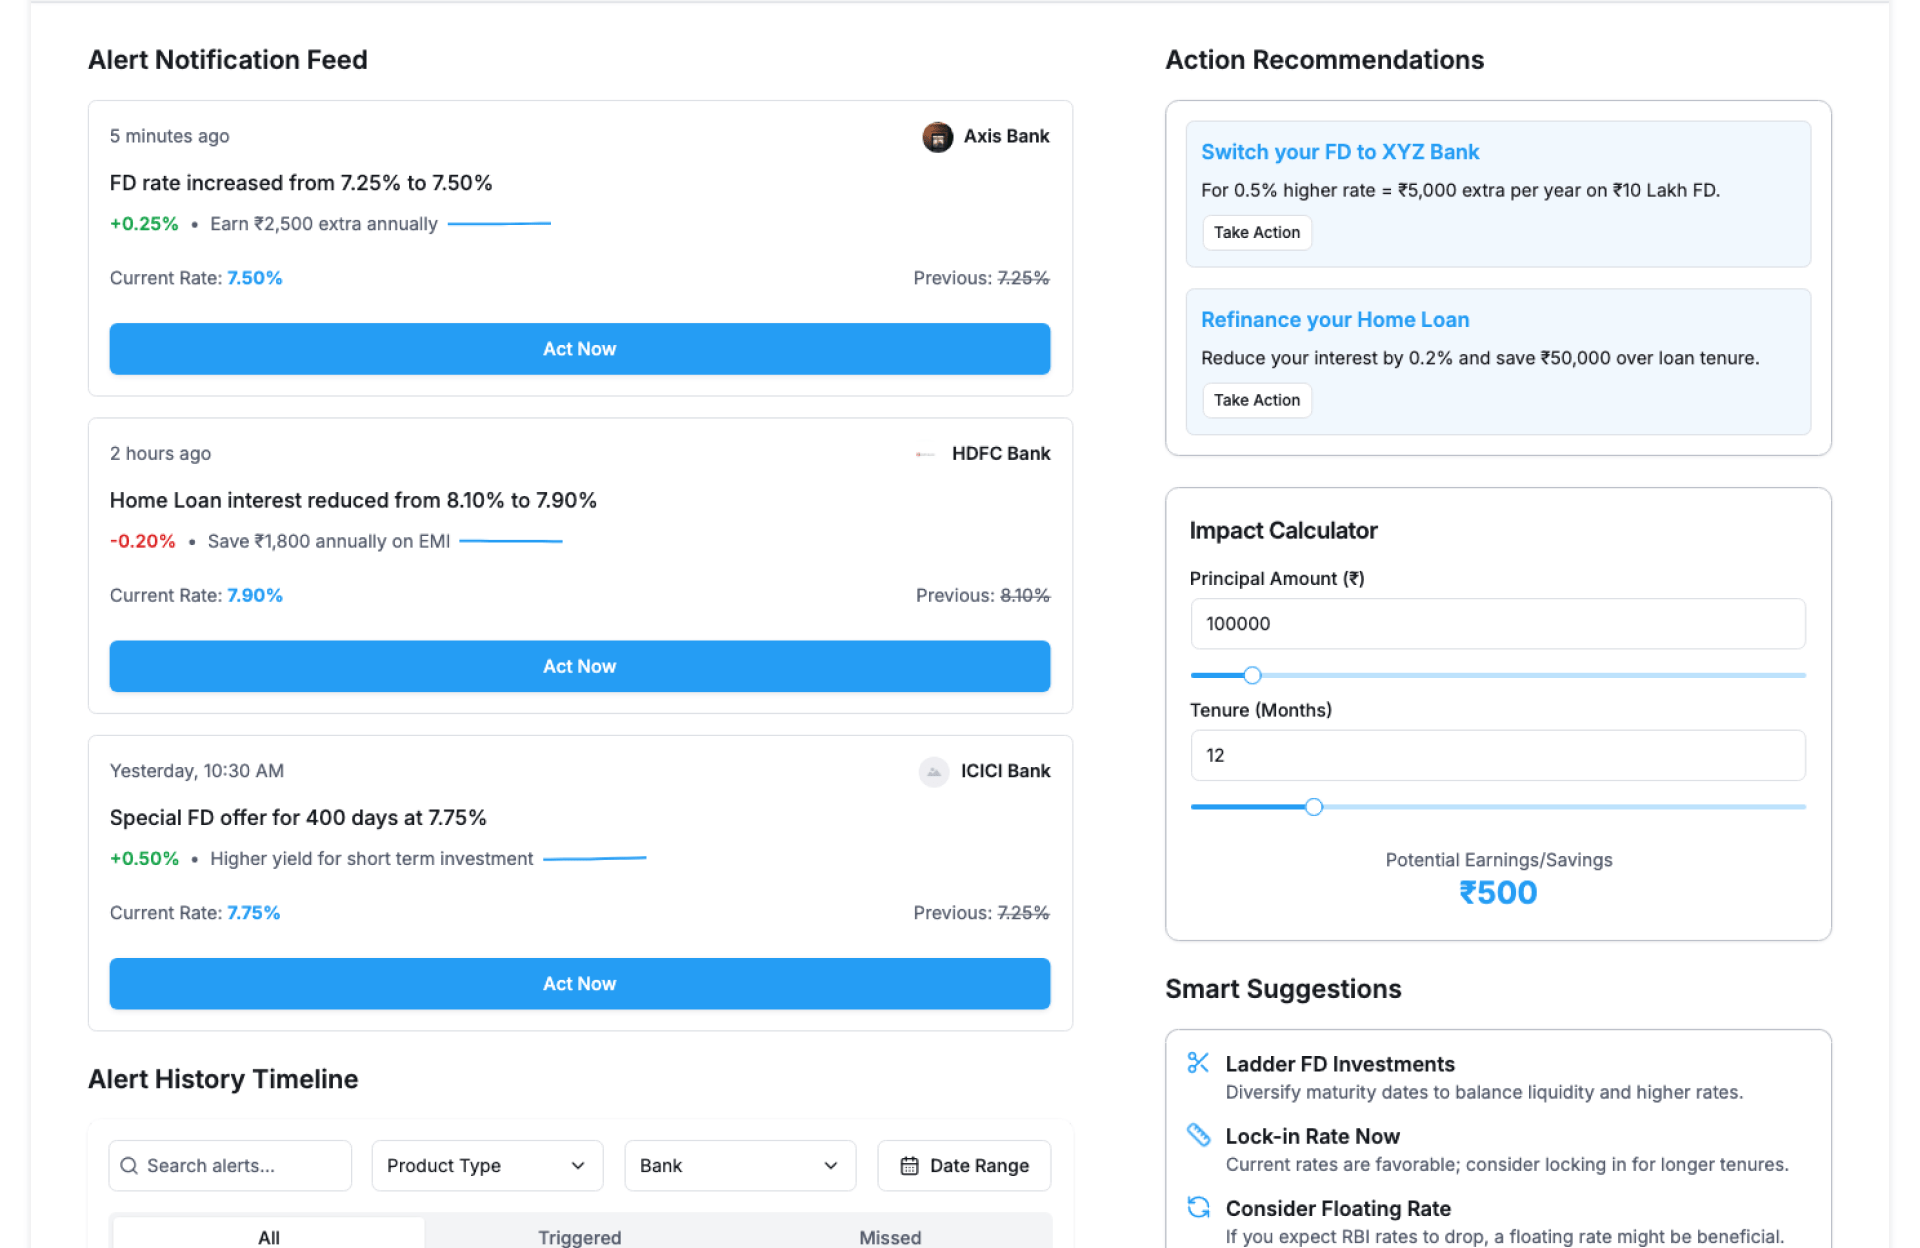Open the Product Type dropdown

point(486,1166)
